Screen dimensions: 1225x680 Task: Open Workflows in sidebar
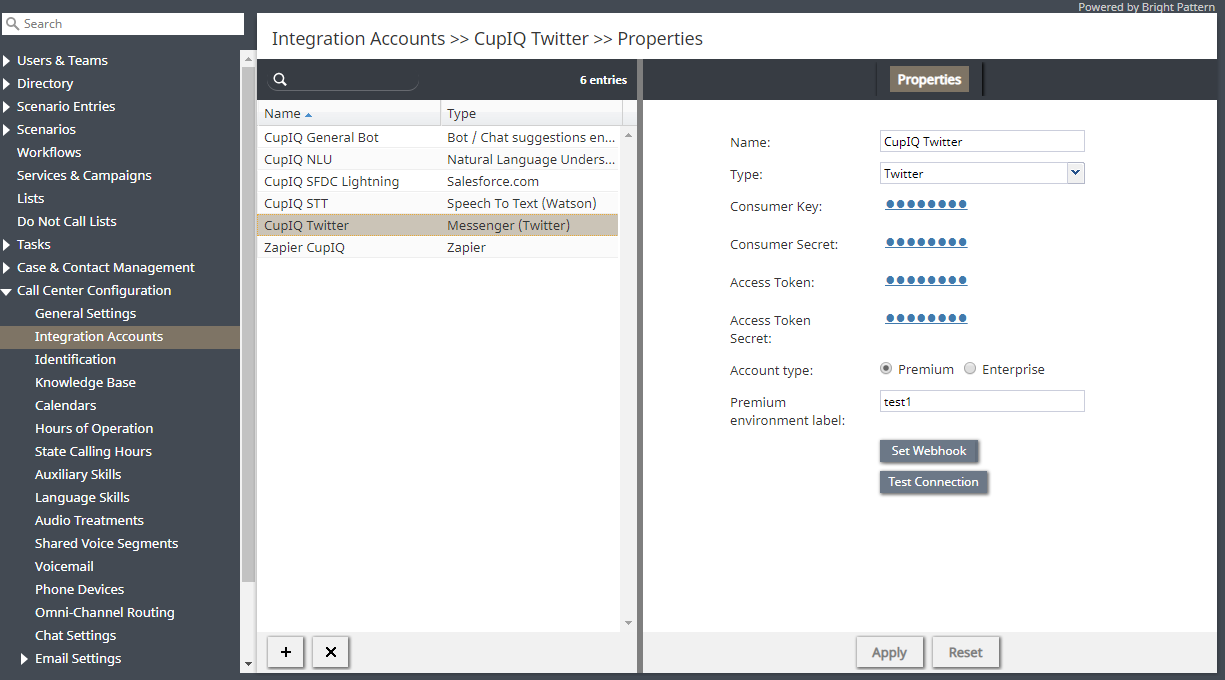coord(49,152)
